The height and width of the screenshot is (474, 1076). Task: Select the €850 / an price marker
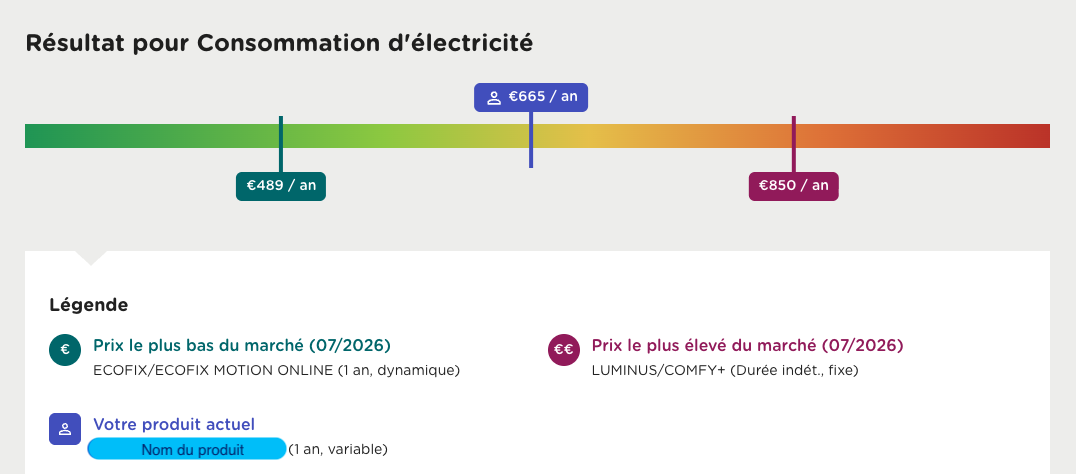tap(793, 186)
